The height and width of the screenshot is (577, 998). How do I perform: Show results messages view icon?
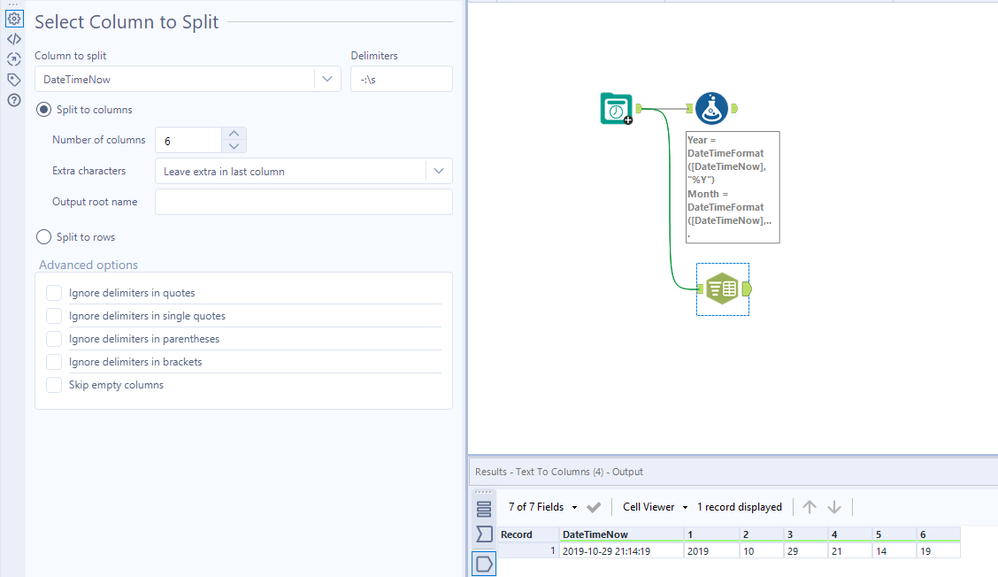click(x=484, y=509)
